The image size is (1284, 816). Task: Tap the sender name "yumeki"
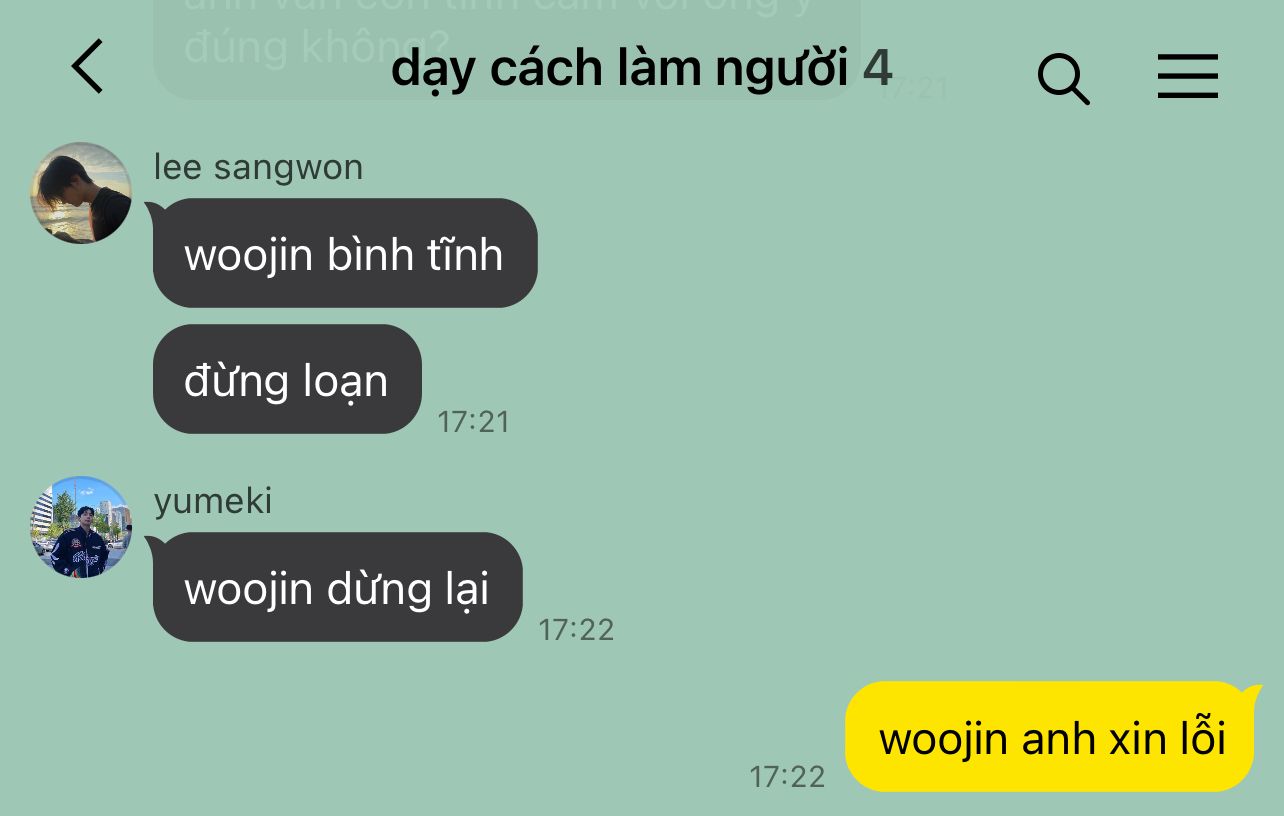pyautogui.click(x=213, y=501)
